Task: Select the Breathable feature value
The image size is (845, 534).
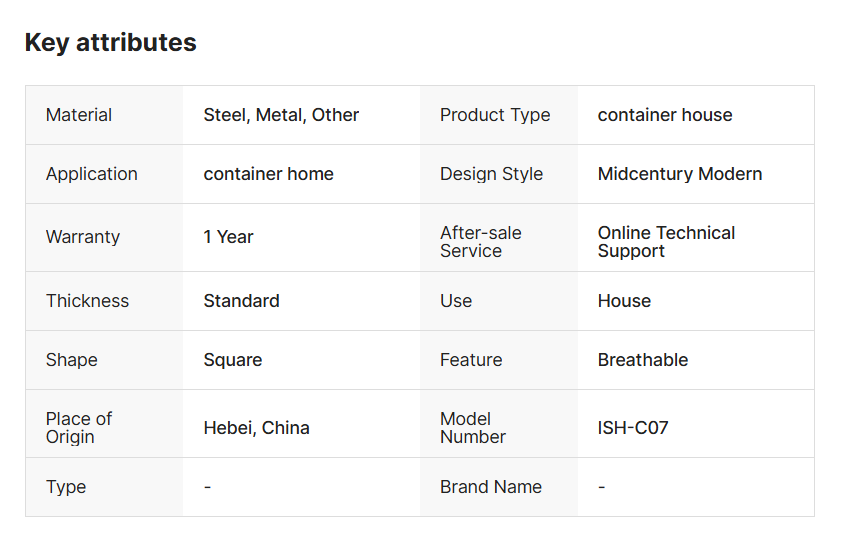Action: (x=643, y=360)
